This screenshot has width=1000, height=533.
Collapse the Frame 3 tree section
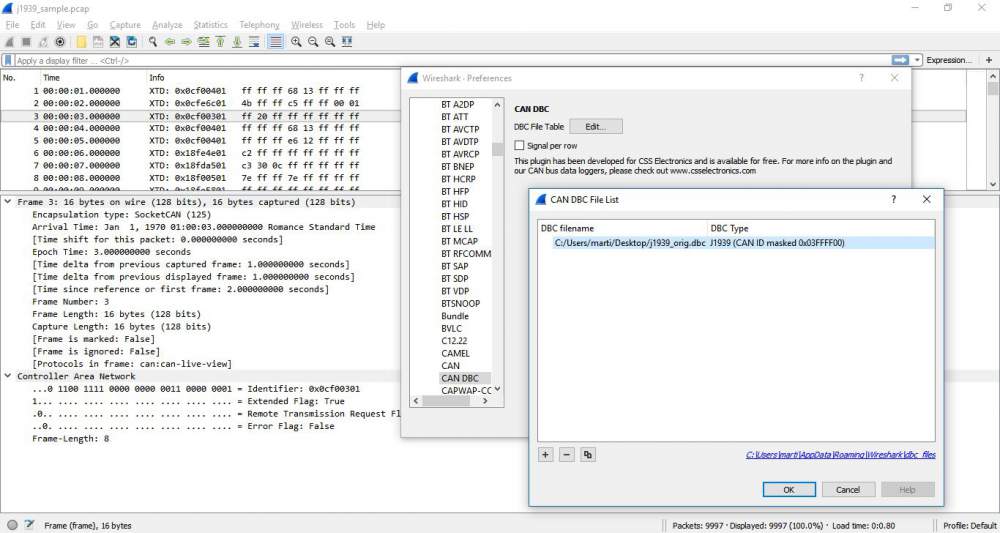click(x=8, y=202)
